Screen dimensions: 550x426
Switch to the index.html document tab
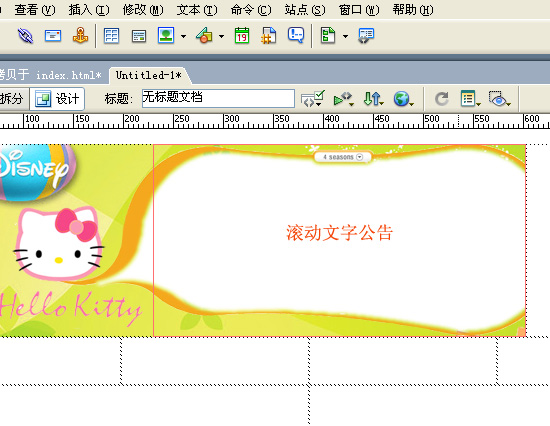pos(53,75)
